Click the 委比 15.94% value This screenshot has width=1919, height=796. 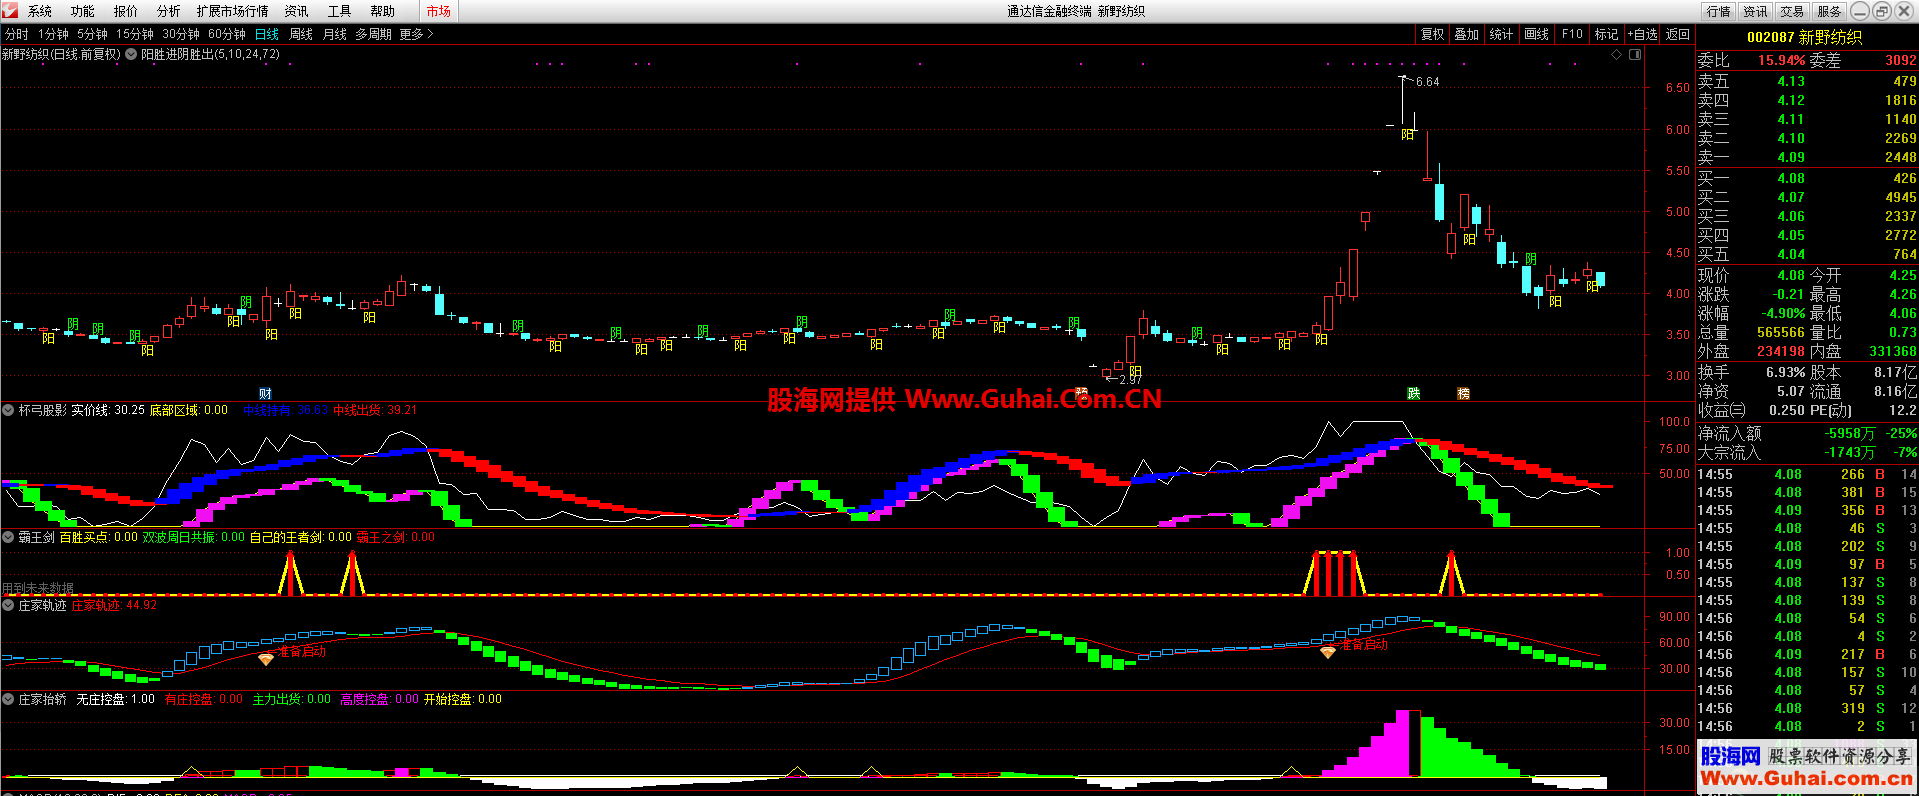[1782, 60]
